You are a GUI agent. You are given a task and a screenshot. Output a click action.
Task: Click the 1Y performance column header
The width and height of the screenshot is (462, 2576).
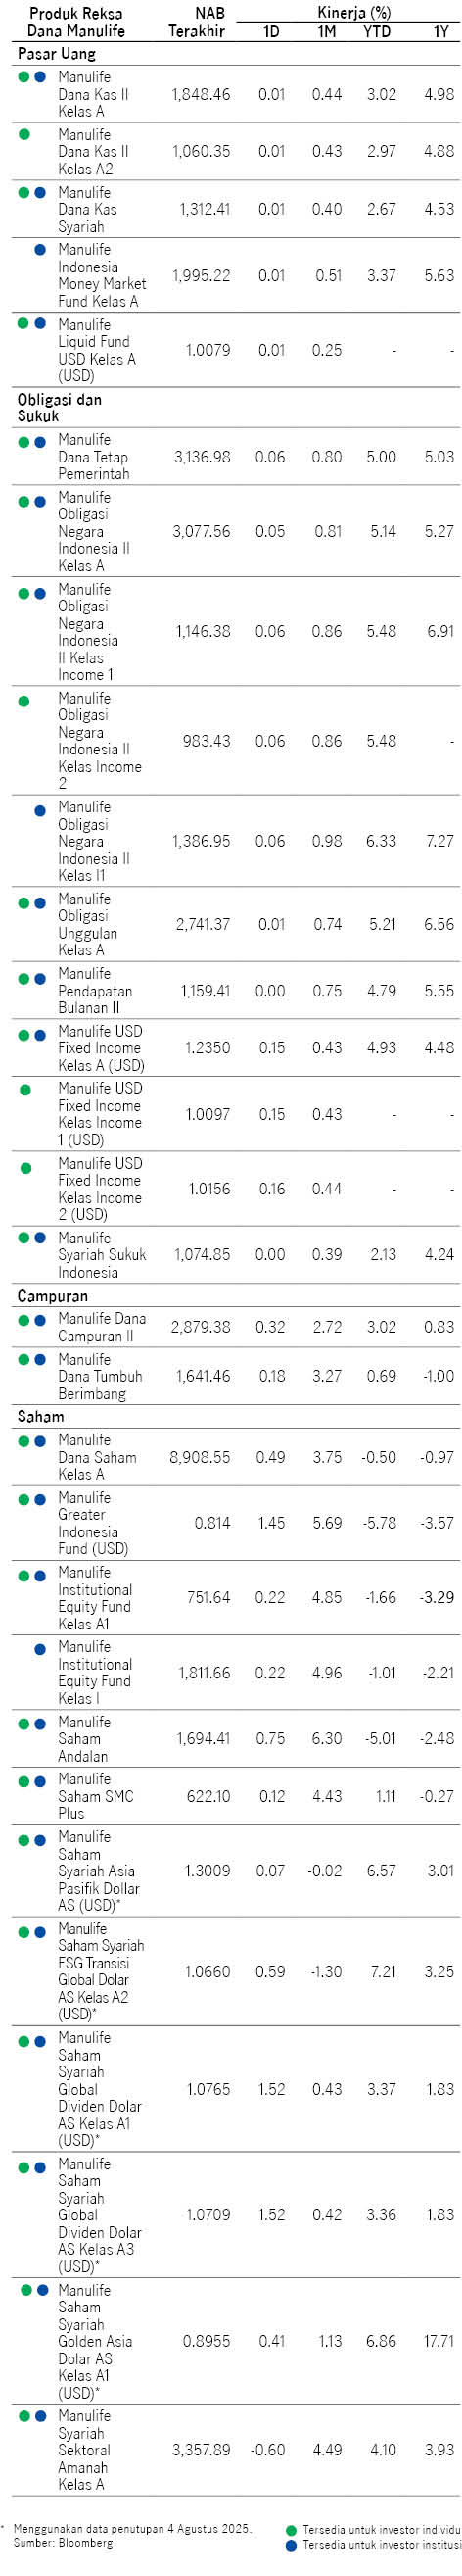pyautogui.click(x=440, y=31)
